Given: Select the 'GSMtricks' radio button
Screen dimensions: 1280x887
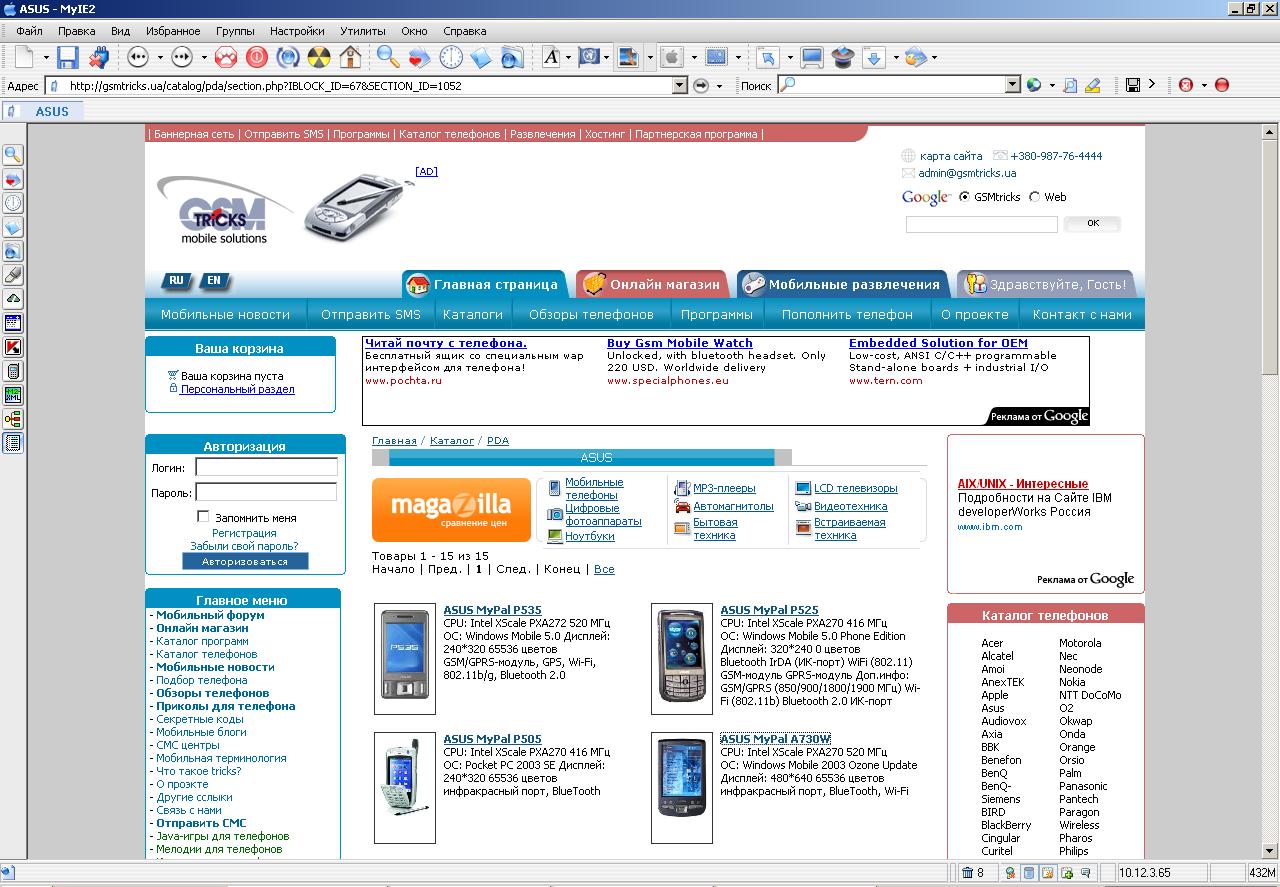Looking at the screenshot, I should (x=964, y=197).
